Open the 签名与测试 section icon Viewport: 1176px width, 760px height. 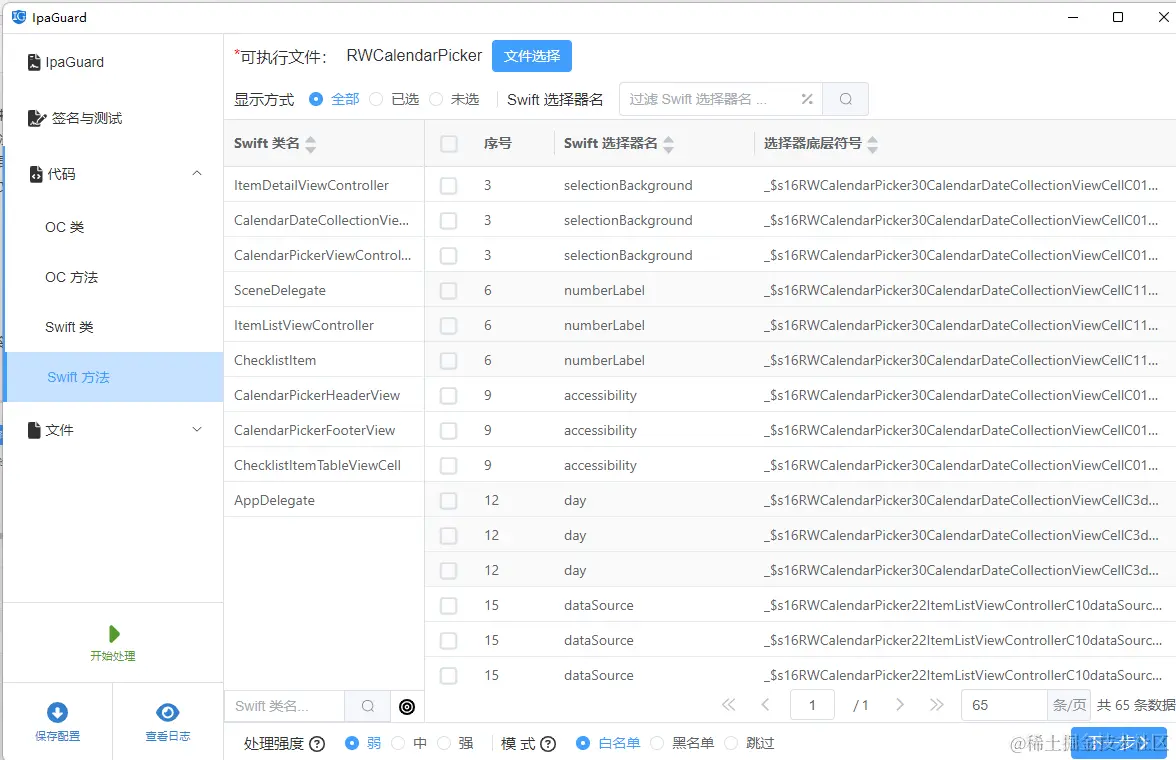(x=37, y=119)
